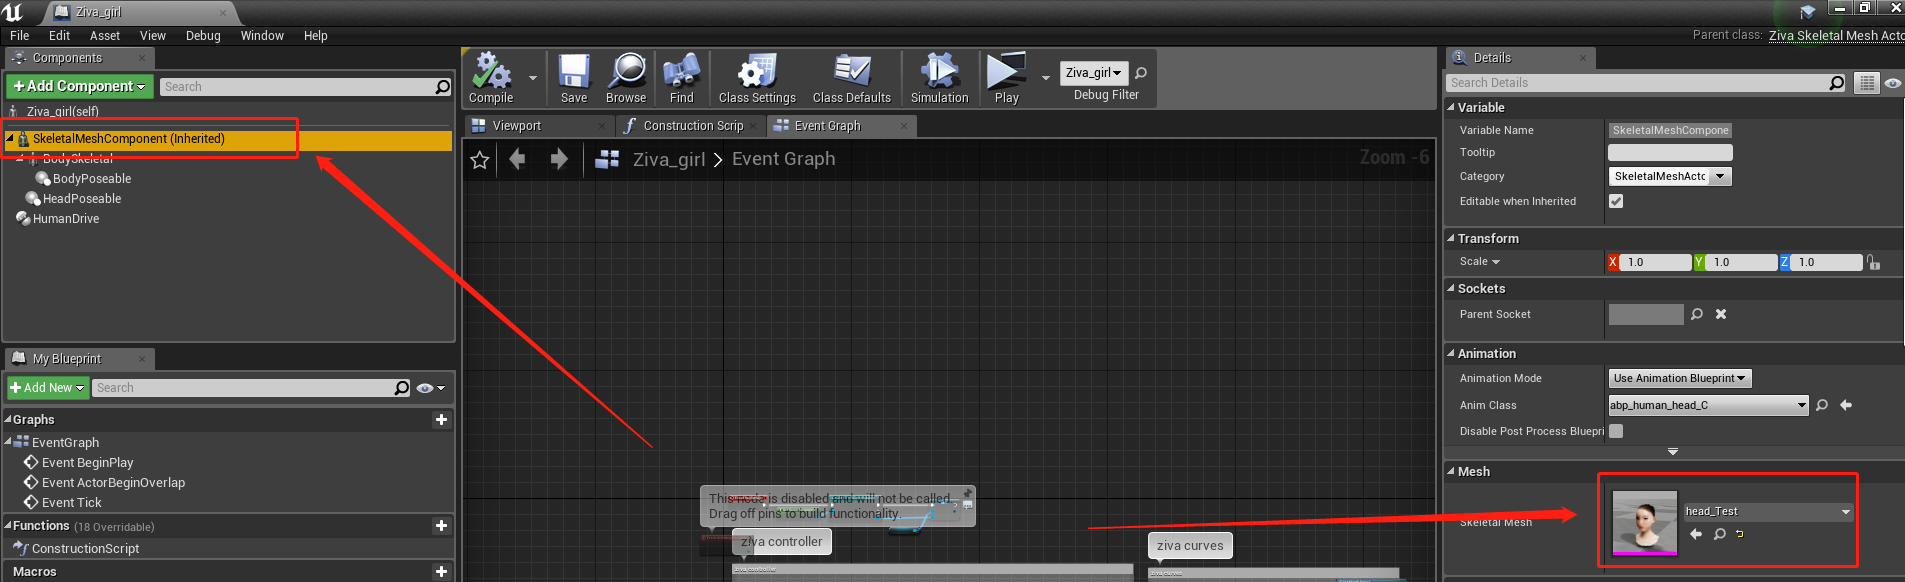Click search magnifier in Components search
Screen dimensions: 1905x582
[x=443, y=87]
